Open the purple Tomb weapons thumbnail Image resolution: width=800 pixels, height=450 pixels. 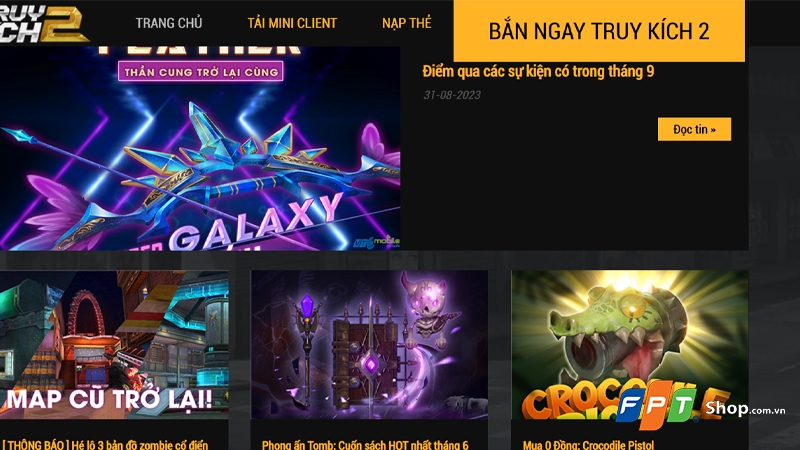tap(369, 344)
